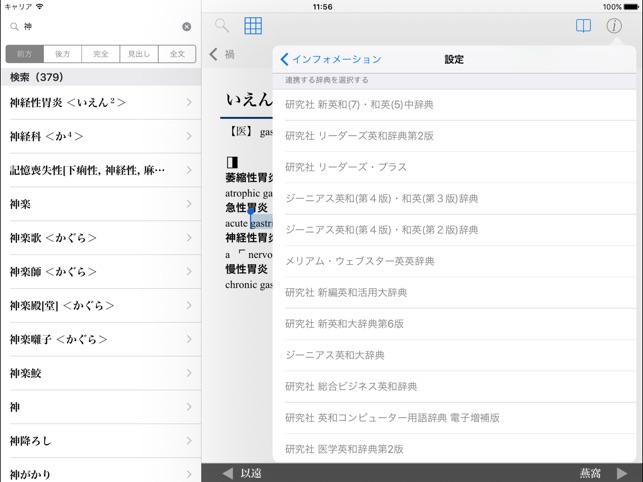The width and height of the screenshot is (643, 482).
Task: Tap chevron on 神楽囃子 row
Action: [x=189, y=339]
